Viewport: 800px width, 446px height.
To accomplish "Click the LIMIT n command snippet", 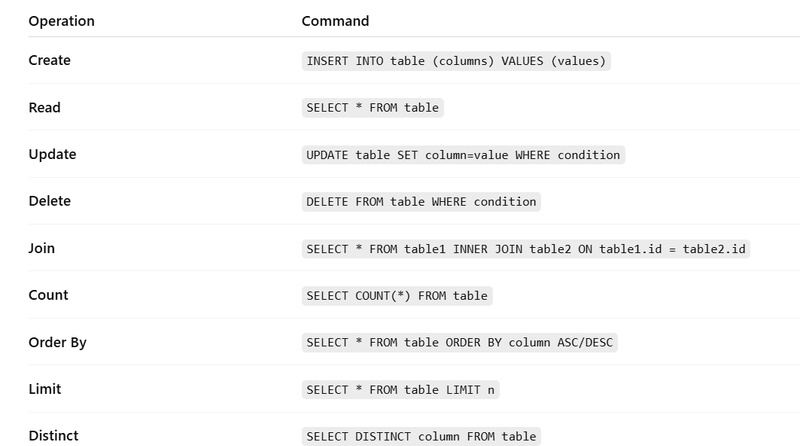I will tap(400, 390).
